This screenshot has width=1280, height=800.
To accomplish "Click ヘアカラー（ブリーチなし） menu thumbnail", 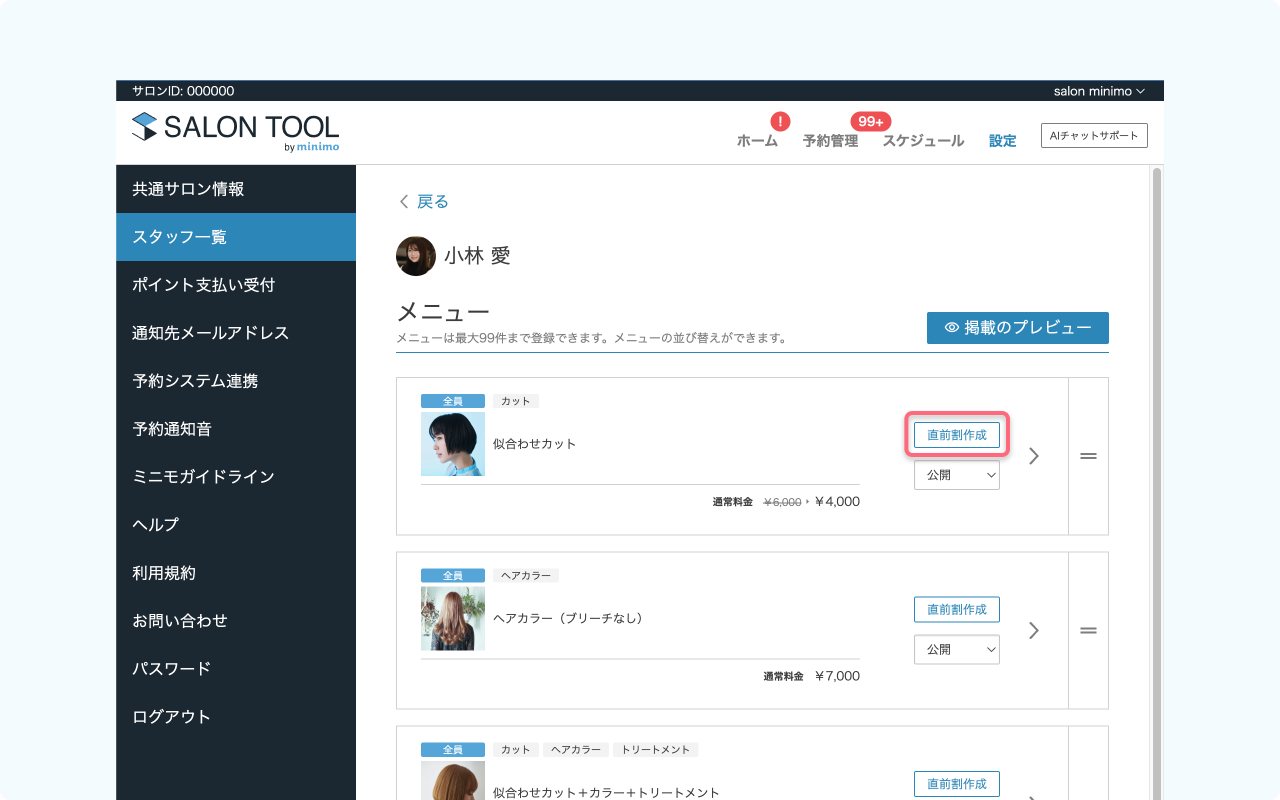I will coord(453,618).
